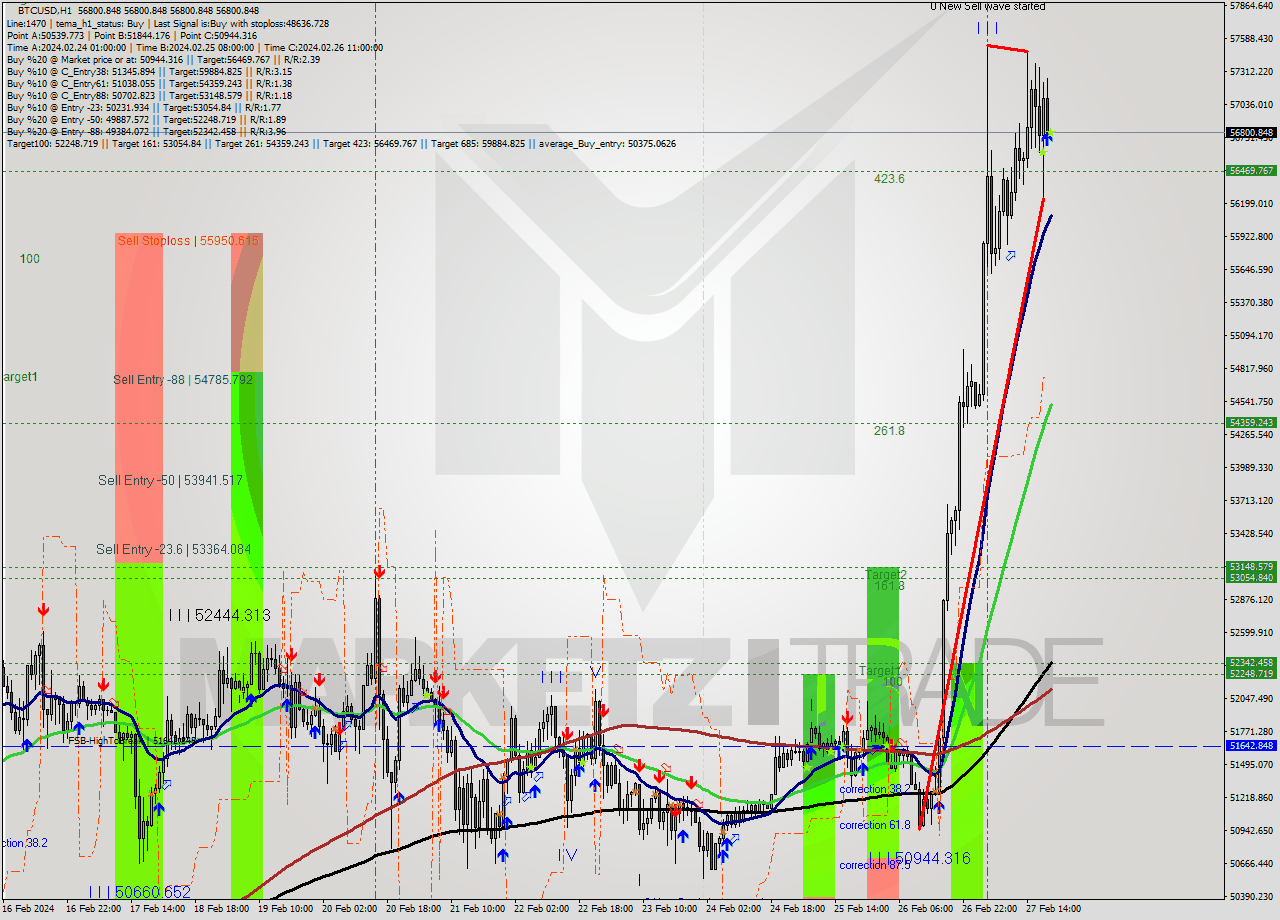Click the 'Buy %10 @ C_Entry88' line

(x=149, y=95)
